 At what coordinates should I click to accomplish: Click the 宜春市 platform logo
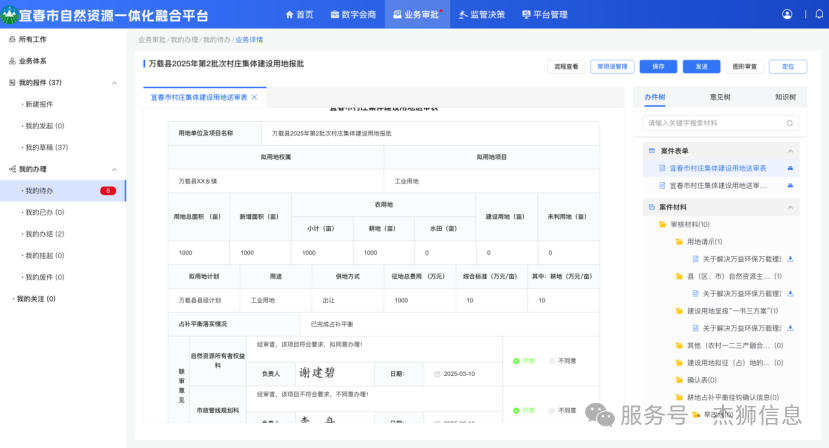pyautogui.click(x=12, y=14)
